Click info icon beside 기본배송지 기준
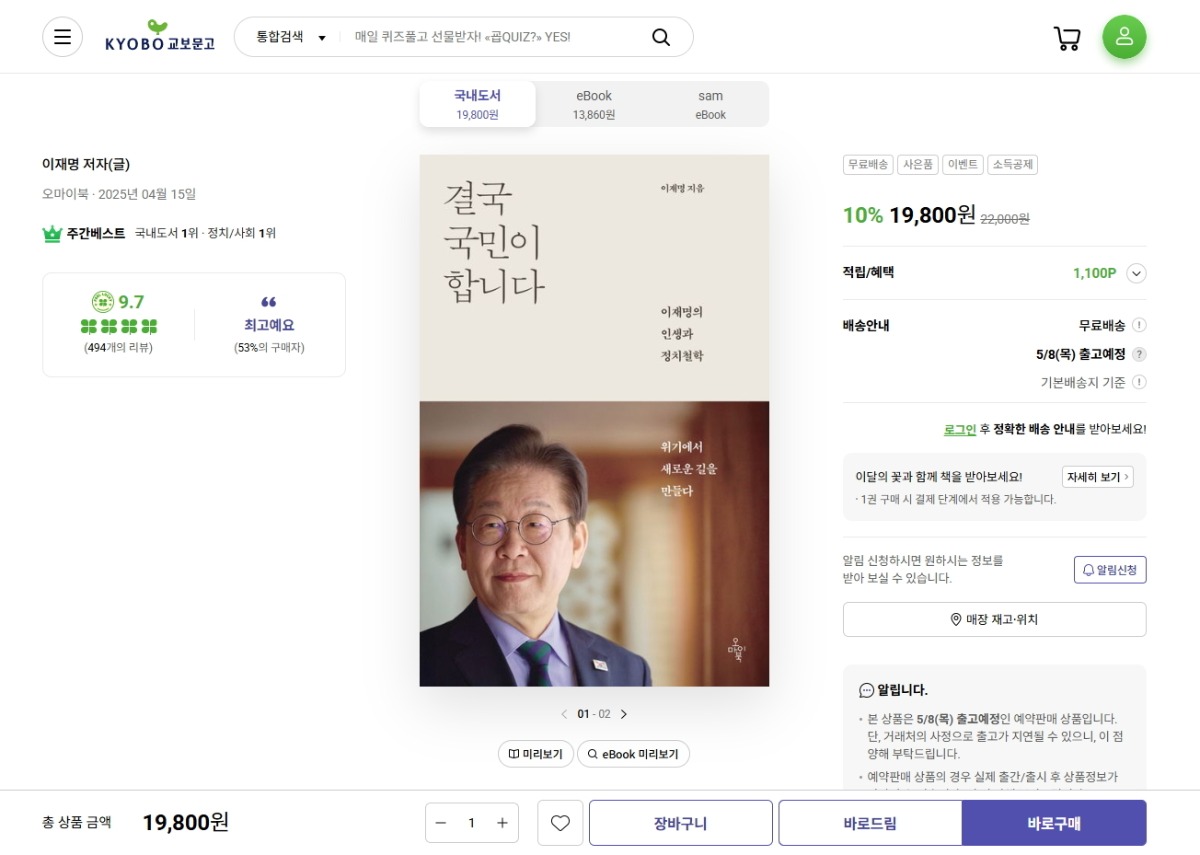Screen dimensions: 1200x855 1139,382
